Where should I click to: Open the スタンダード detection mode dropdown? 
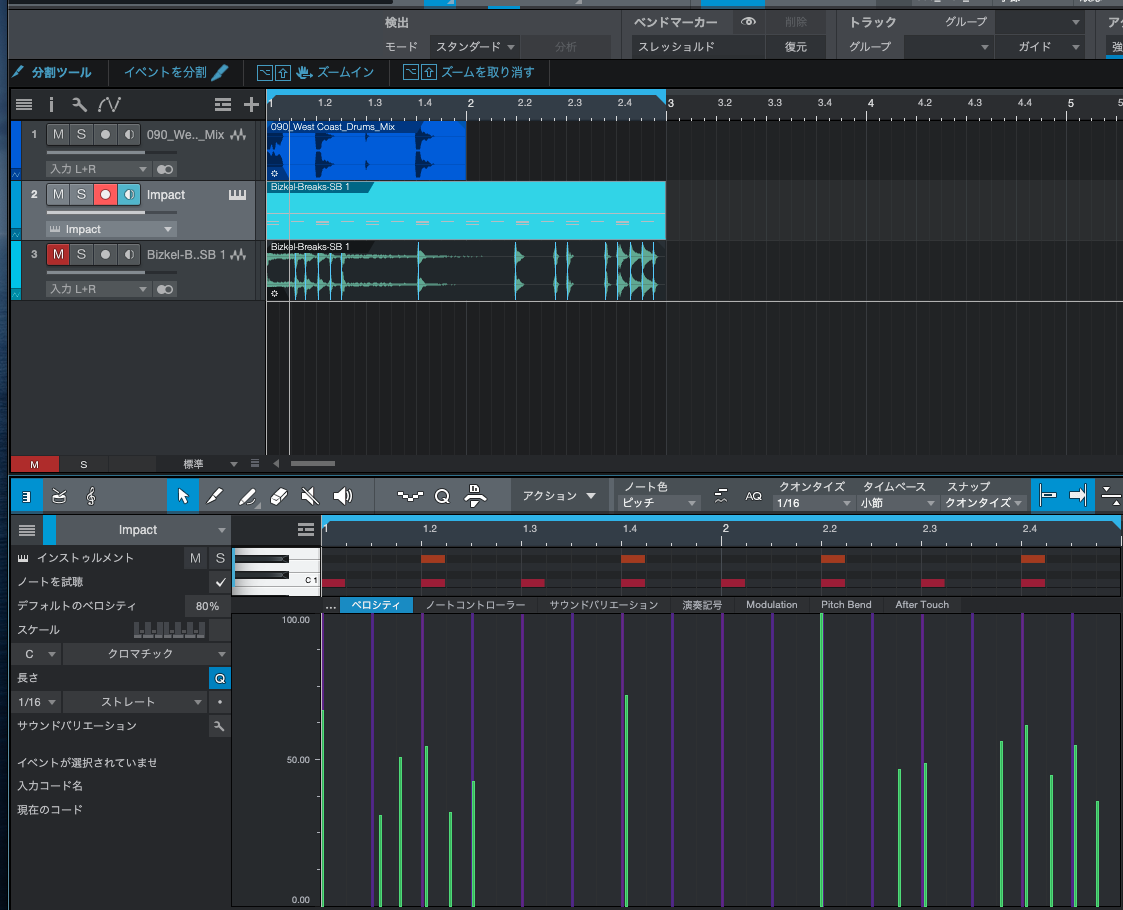(x=476, y=47)
